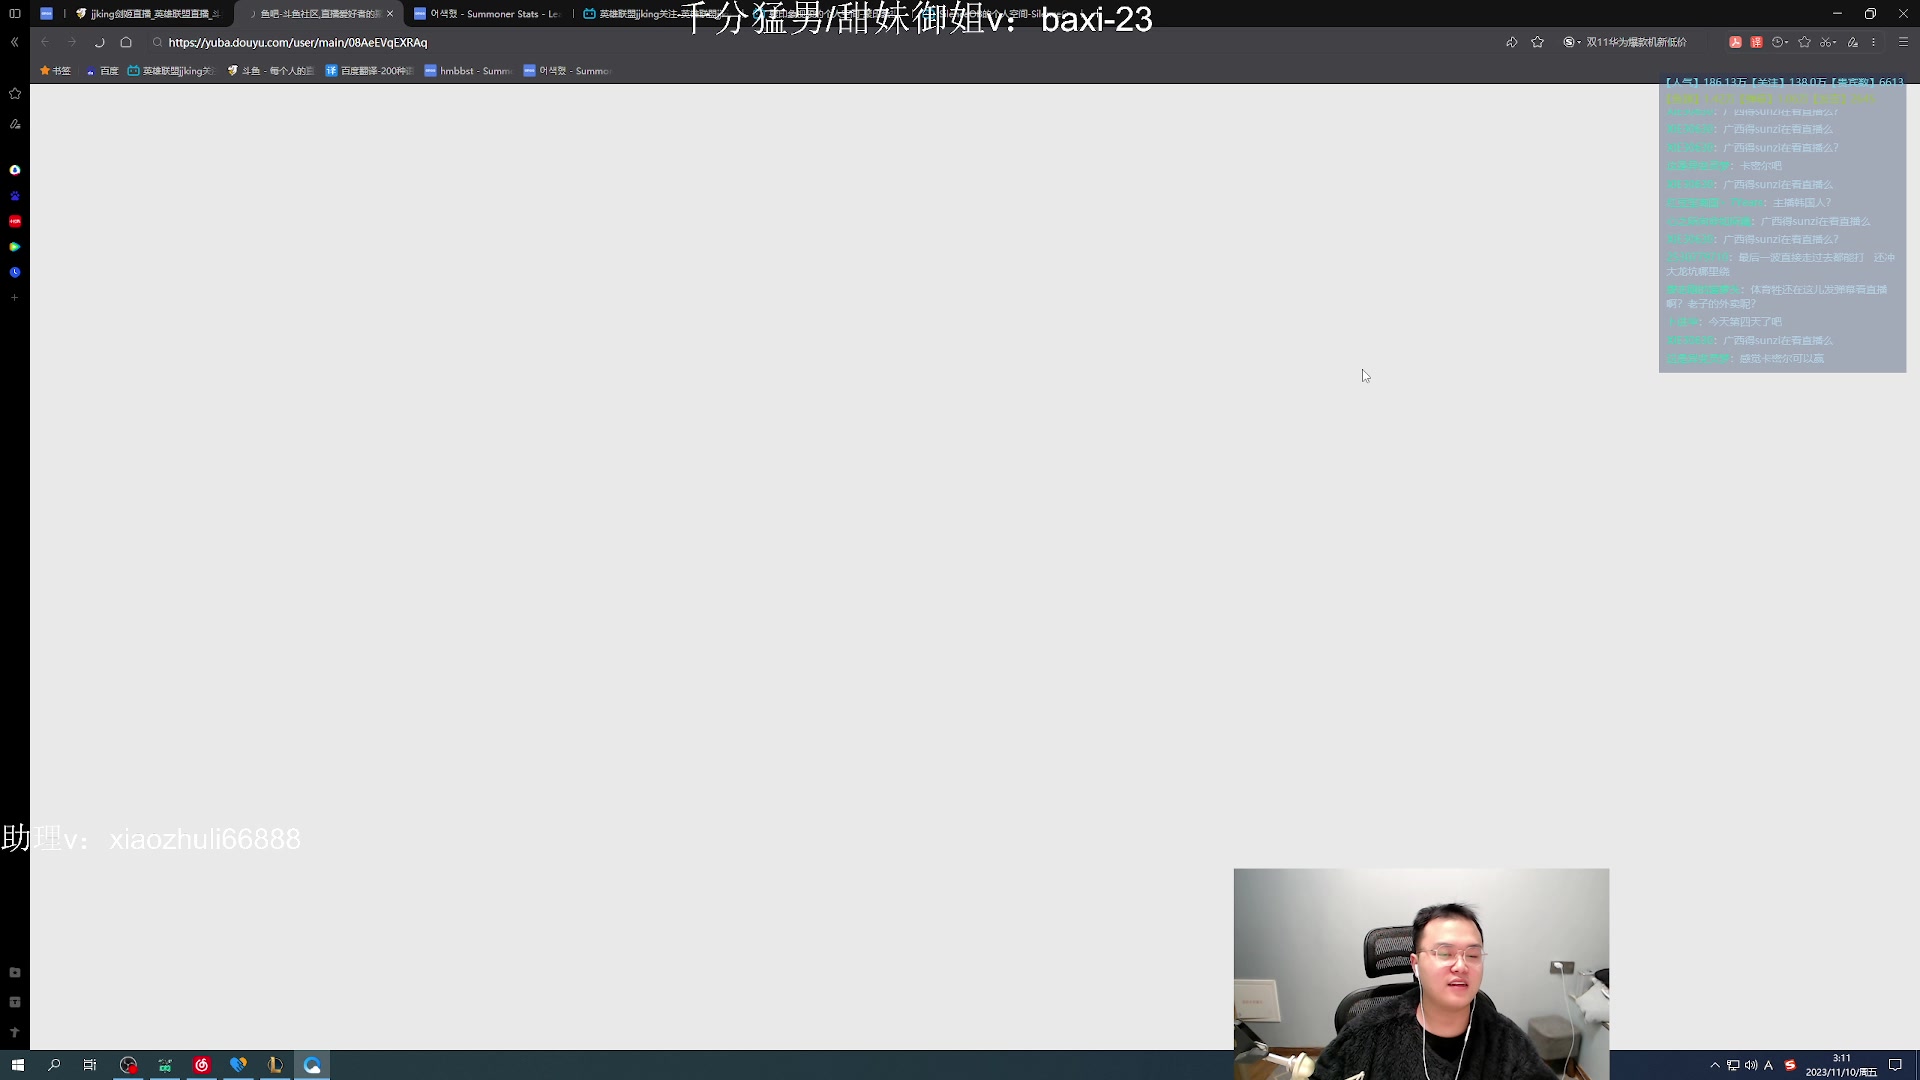This screenshot has width=1920, height=1080.
Task: Open the red PDF extension icon
Action: click(1735, 42)
